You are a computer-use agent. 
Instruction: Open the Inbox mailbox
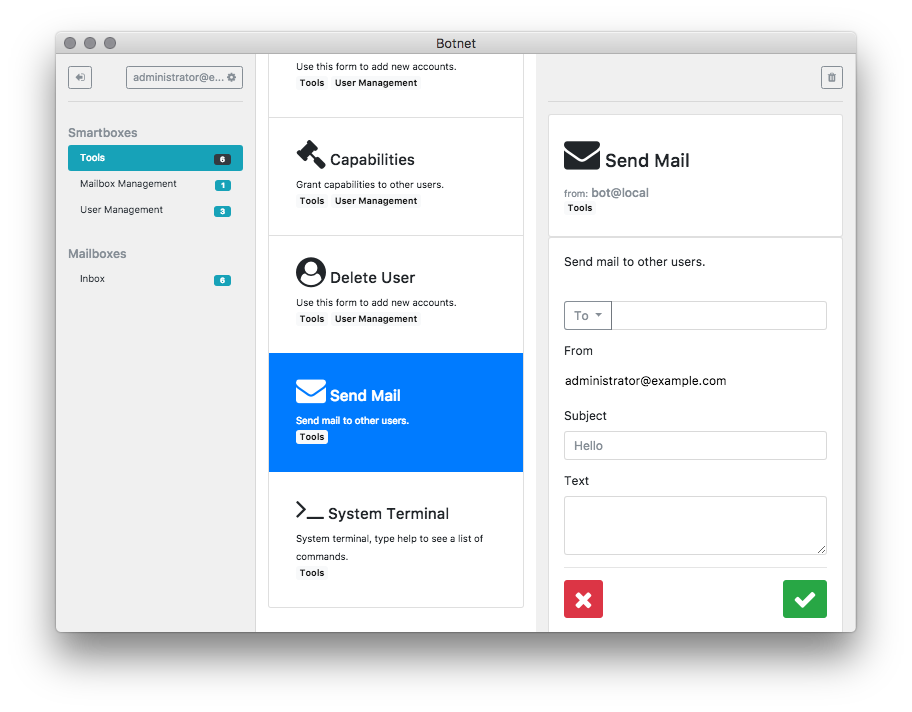pos(155,279)
